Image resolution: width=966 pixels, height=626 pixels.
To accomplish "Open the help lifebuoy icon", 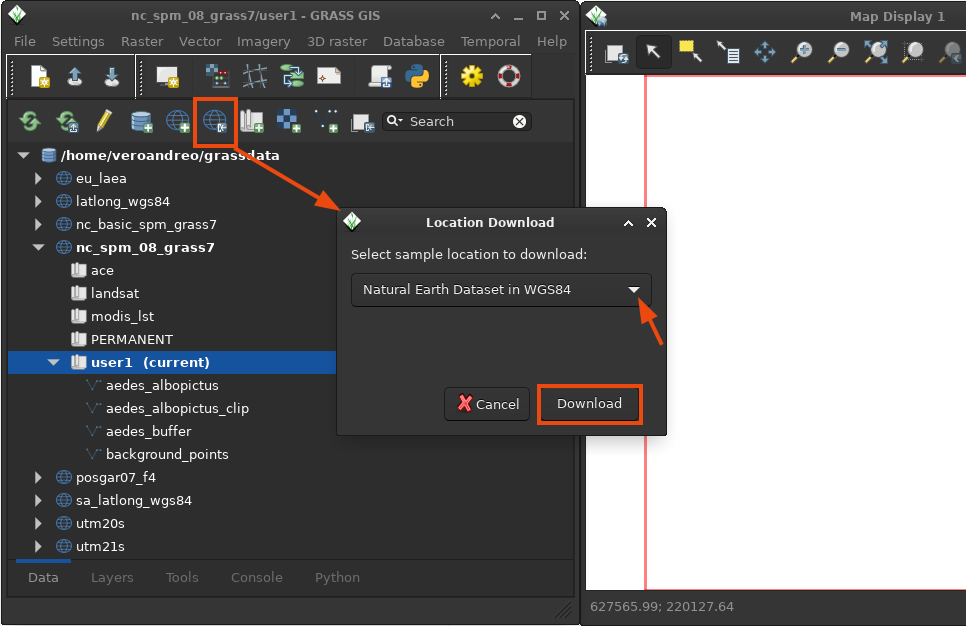I will (x=509, y=76).
